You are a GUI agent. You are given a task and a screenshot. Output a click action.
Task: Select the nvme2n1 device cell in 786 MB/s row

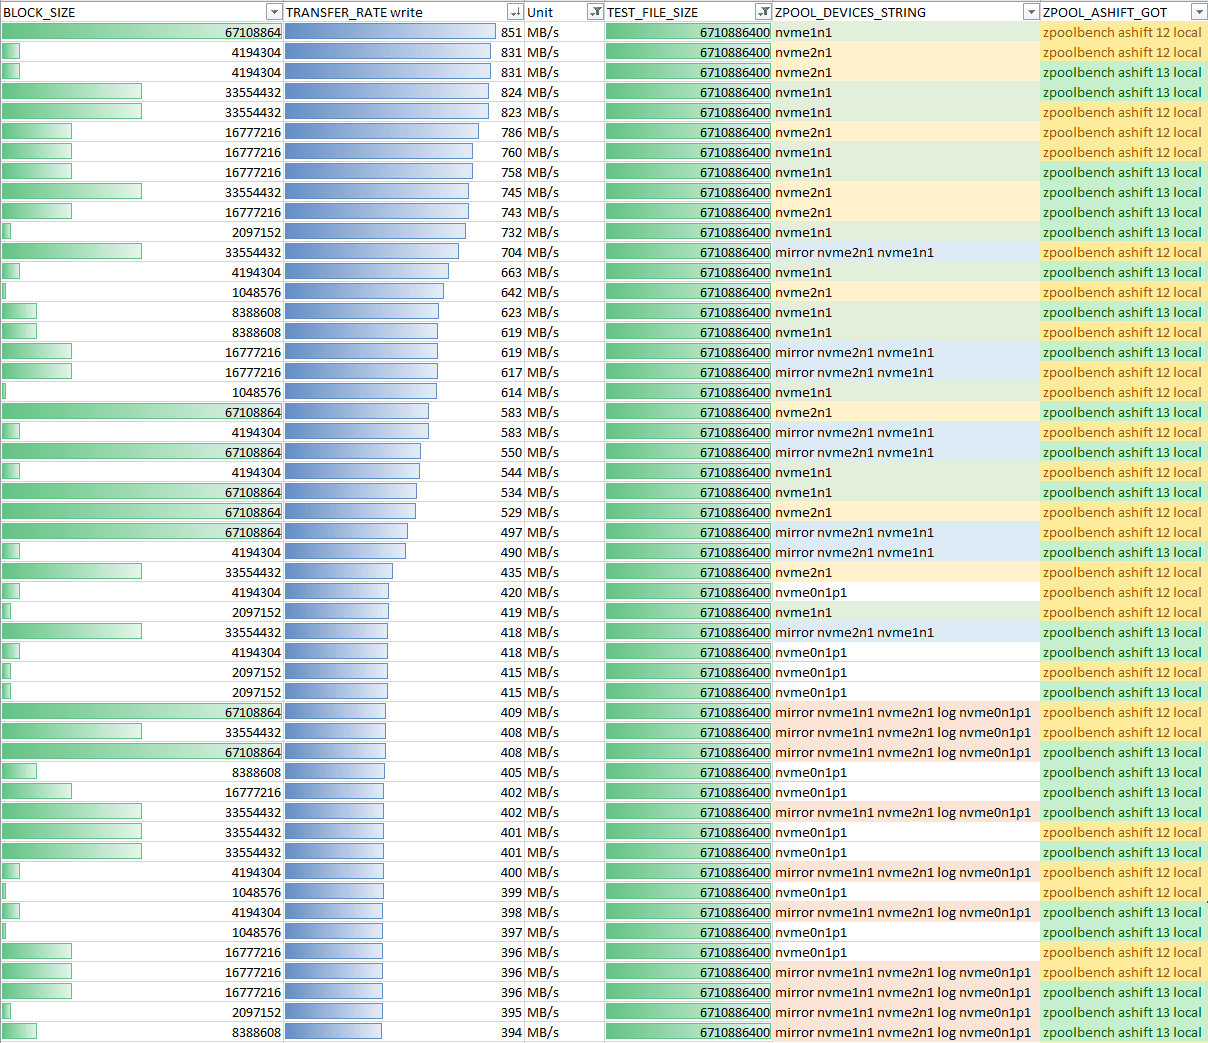pyautogui.click(x=906, y=132)
